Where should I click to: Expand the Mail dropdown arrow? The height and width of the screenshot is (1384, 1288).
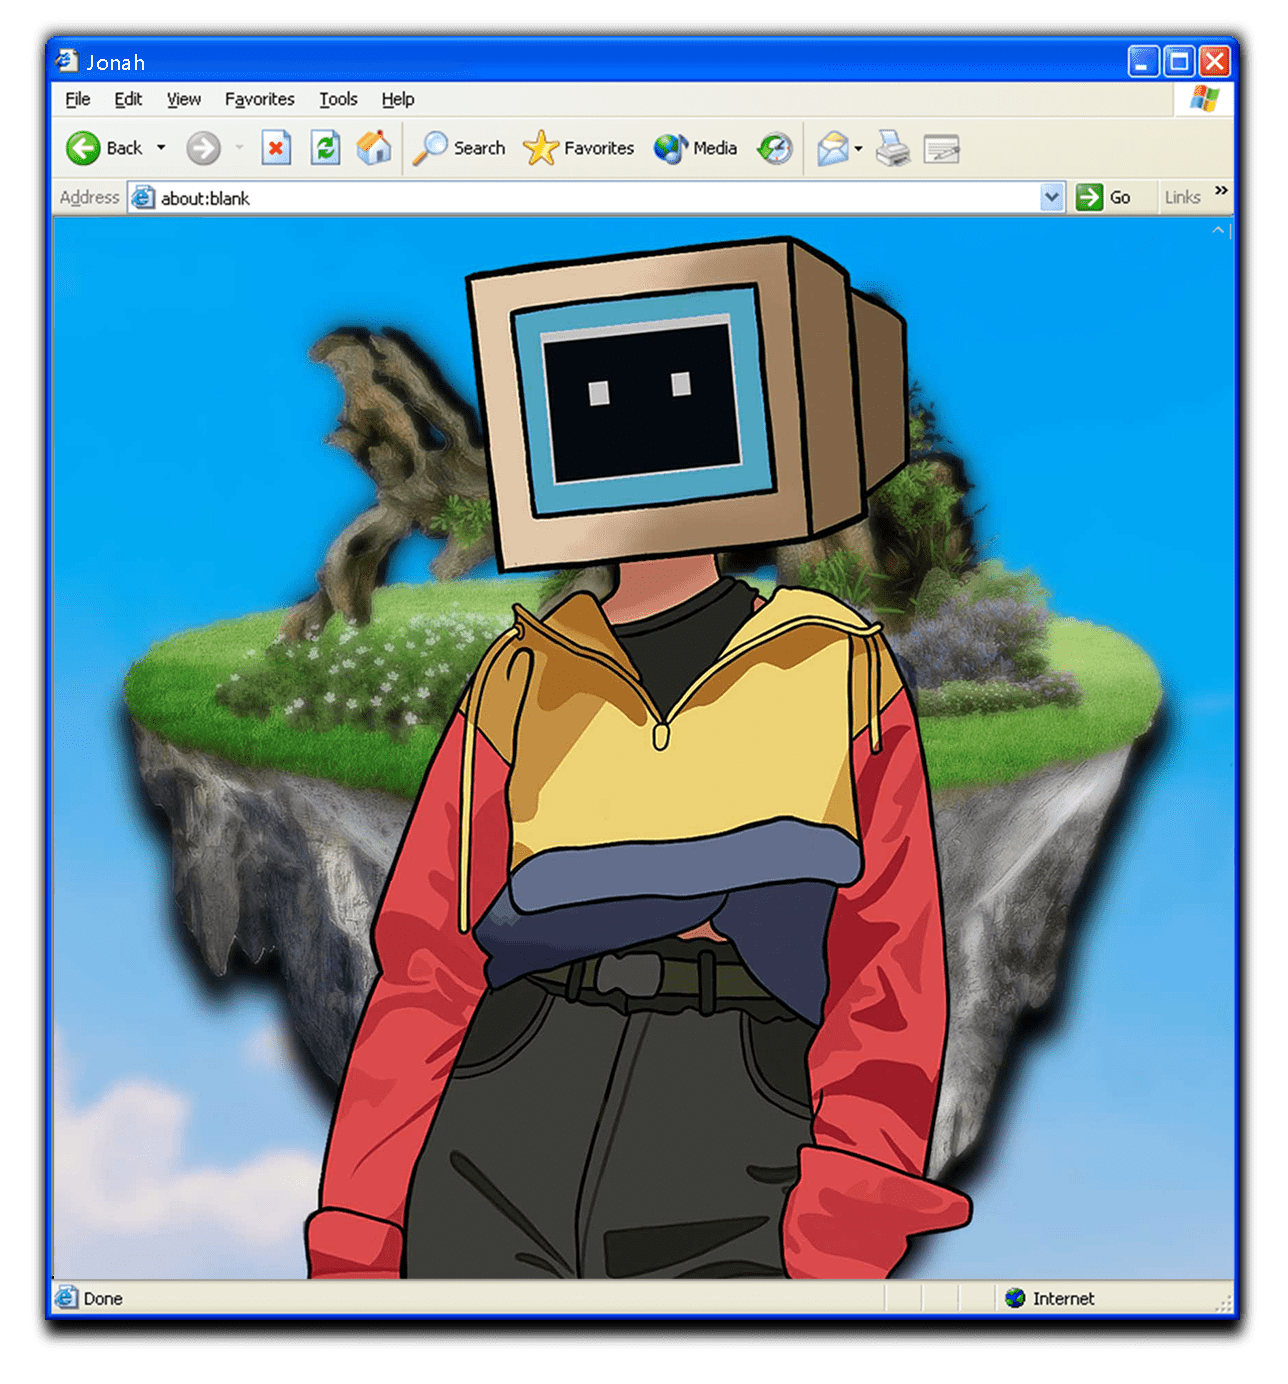[x=858, y=149]
